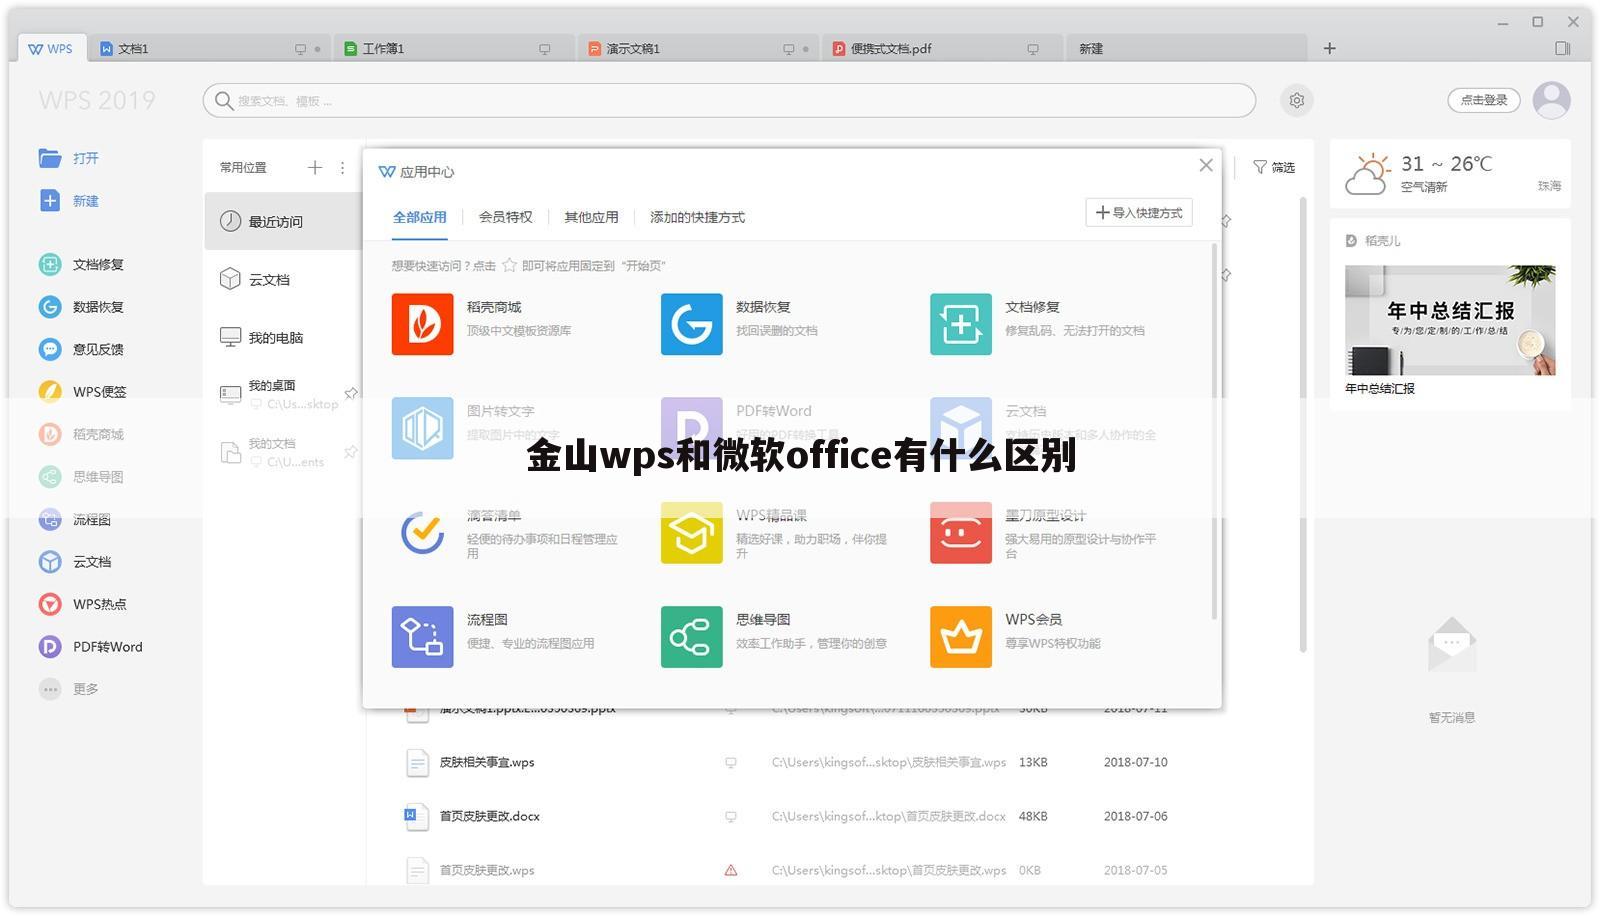Open the 思维导图 app in app center
1600x916 pixels.
pyautogui.click(x=691, y=637)
